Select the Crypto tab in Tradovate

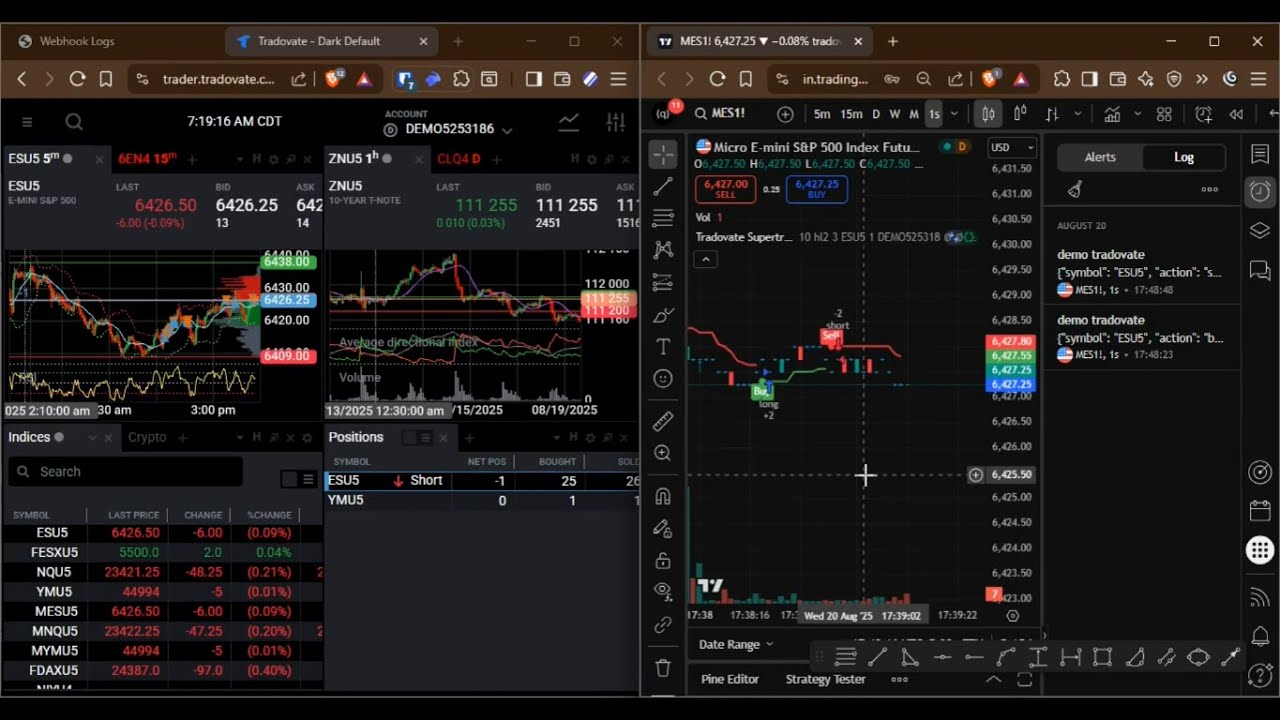pyautogui.click(x=147, y=437)
